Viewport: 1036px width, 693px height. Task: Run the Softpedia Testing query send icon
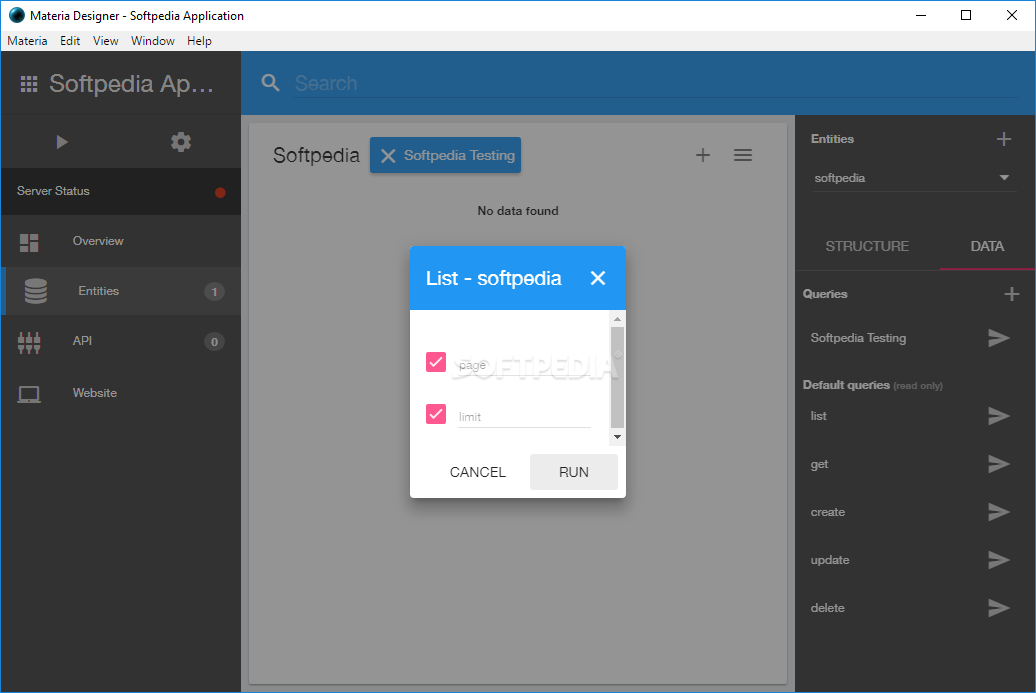(x=998, y=338)
